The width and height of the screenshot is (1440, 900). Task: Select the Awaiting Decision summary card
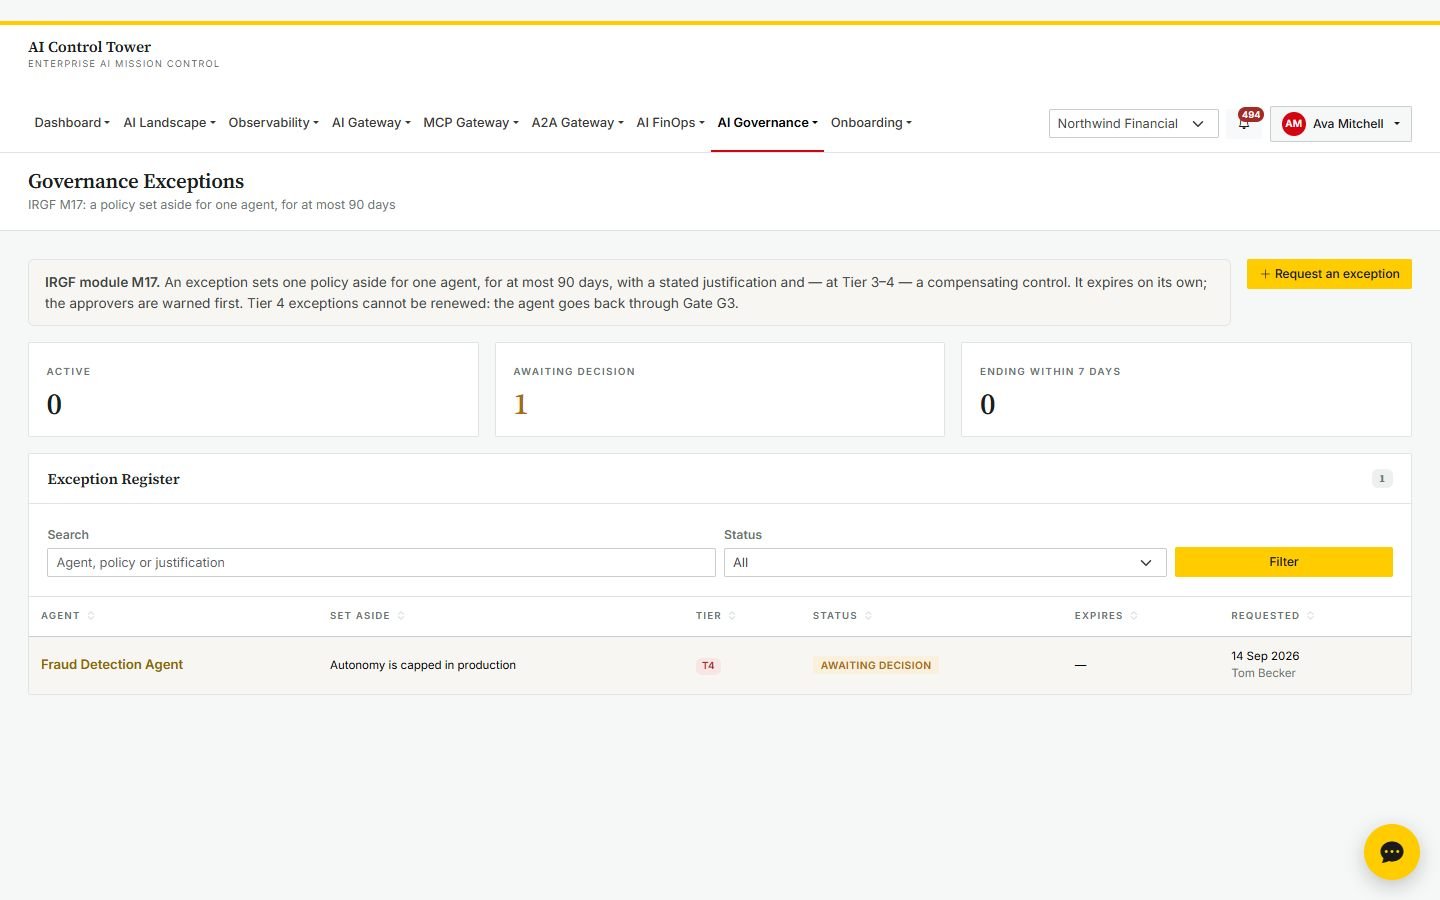tap(720, 390)
